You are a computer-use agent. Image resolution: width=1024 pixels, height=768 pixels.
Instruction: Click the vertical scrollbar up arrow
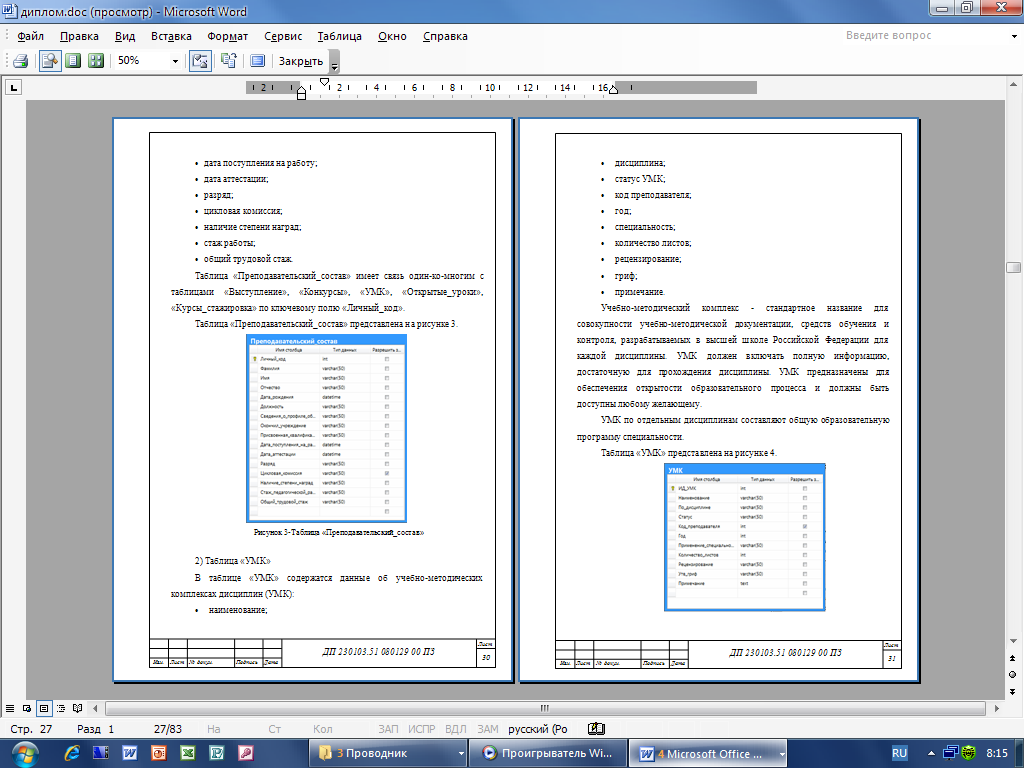point(1013,84)
